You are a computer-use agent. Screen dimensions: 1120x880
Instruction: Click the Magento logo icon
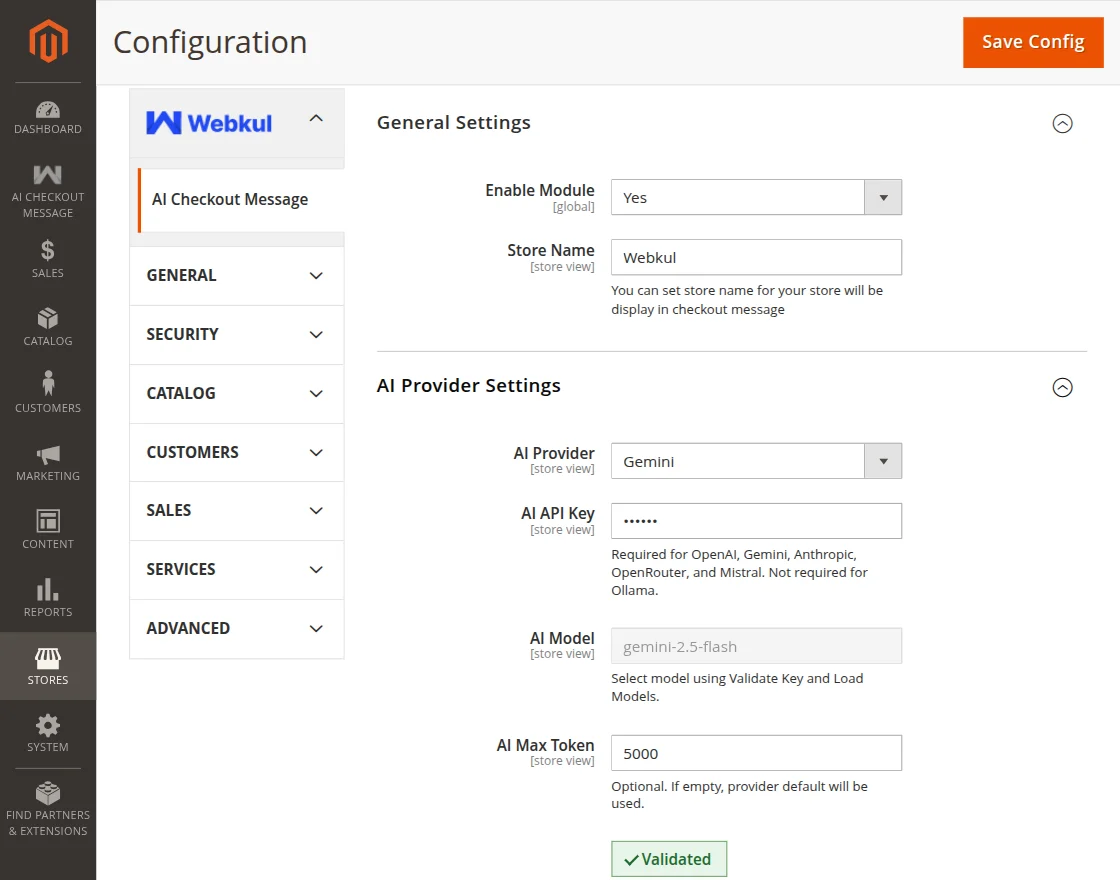48,41
